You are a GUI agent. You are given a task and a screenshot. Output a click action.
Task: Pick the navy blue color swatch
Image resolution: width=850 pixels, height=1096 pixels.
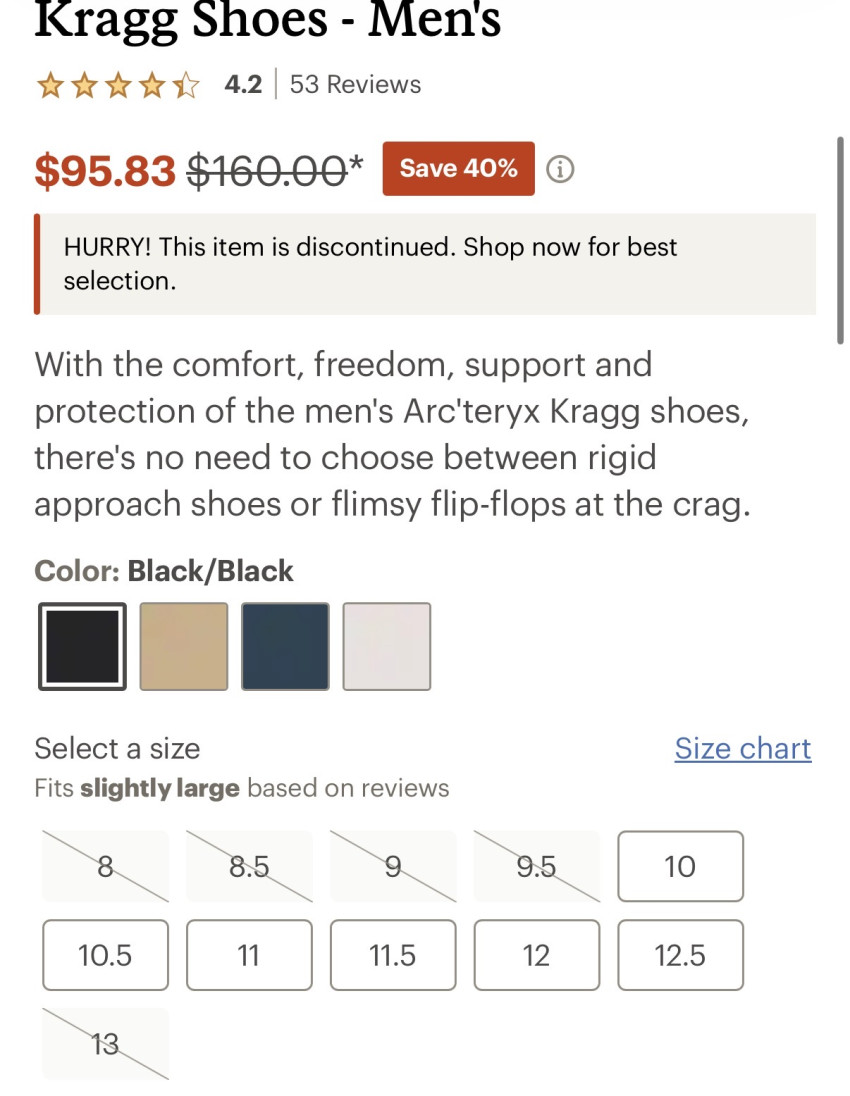pyautogui.click(x=285, y=646)
